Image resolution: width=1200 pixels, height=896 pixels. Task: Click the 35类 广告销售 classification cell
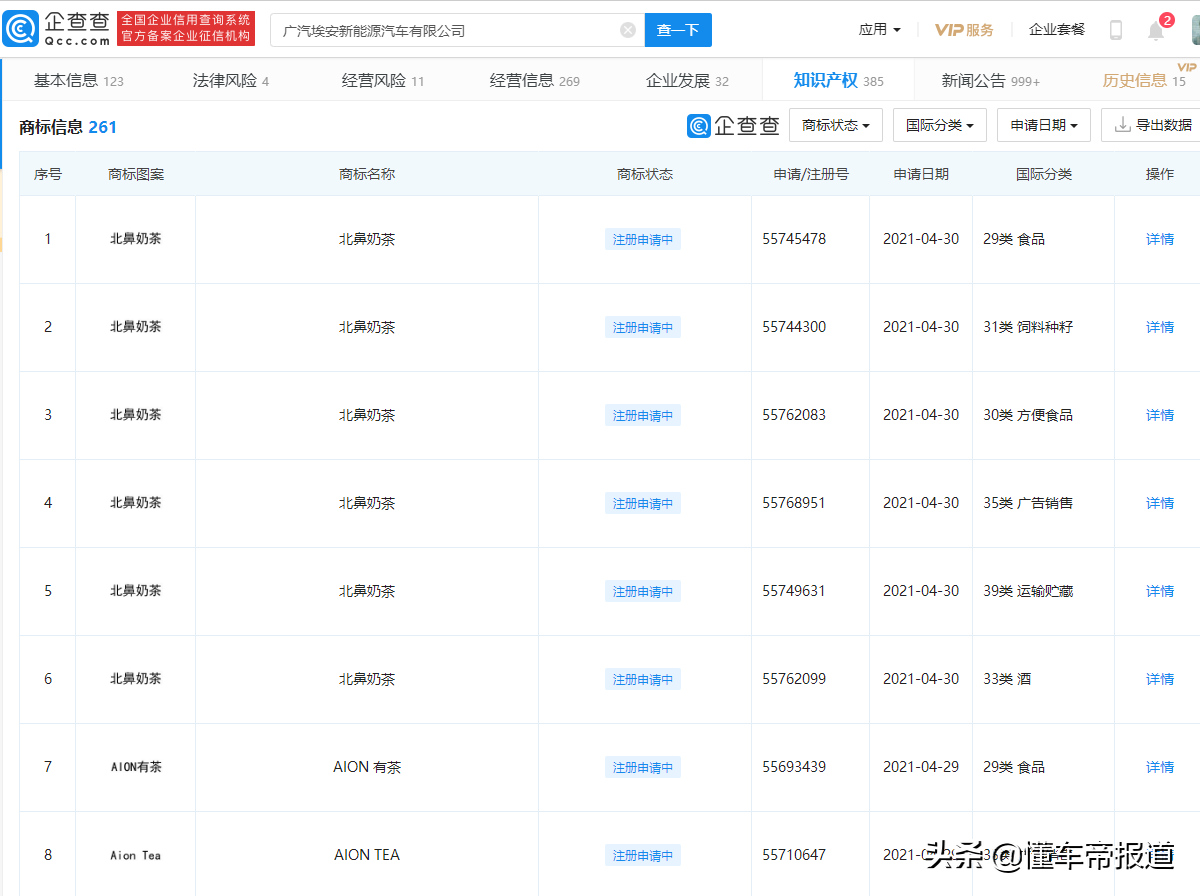pyautogui.click(x=1028, y=503)
